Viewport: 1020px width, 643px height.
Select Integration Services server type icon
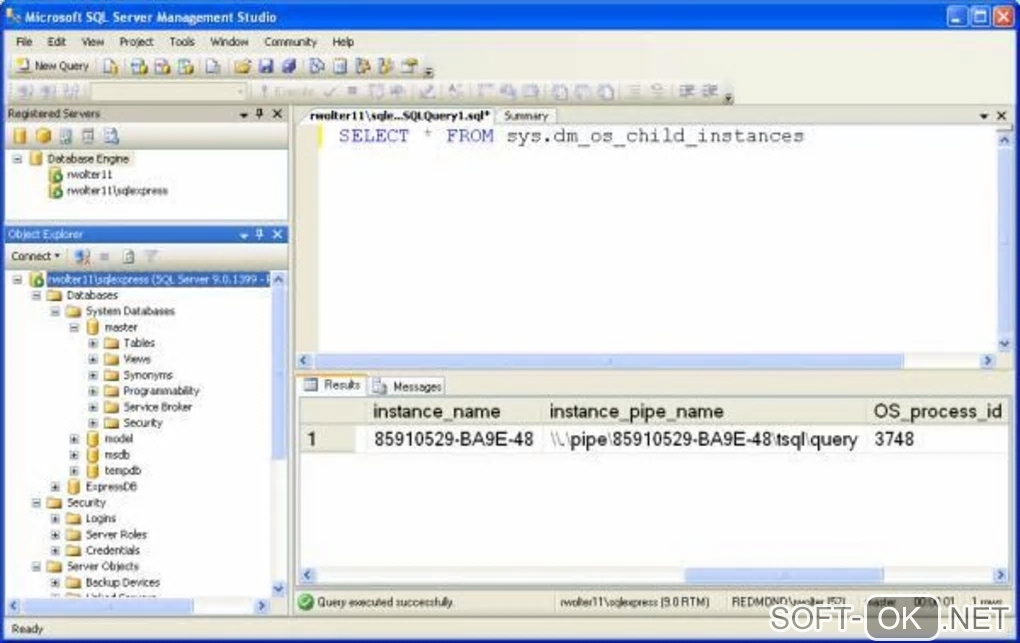(111, 136)
